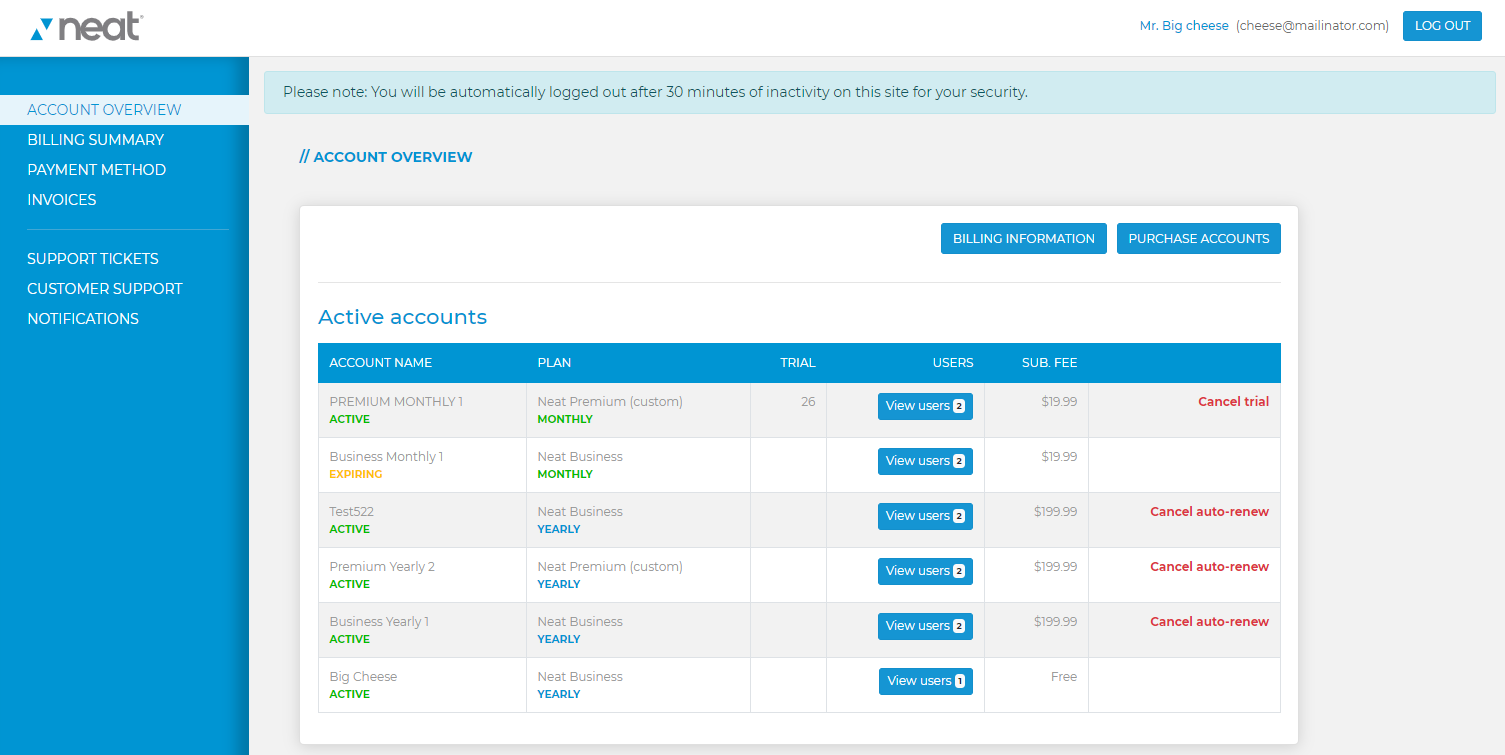
Task: Click $19.99 fee of Business Monthly 1
Action: [1058, 457]
